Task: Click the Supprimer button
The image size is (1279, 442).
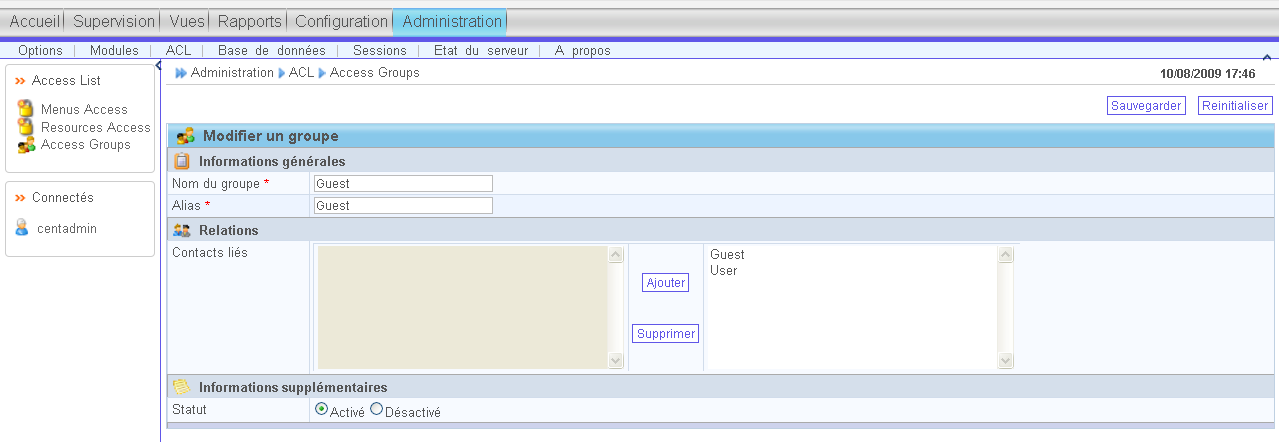Action: [666, 334]
